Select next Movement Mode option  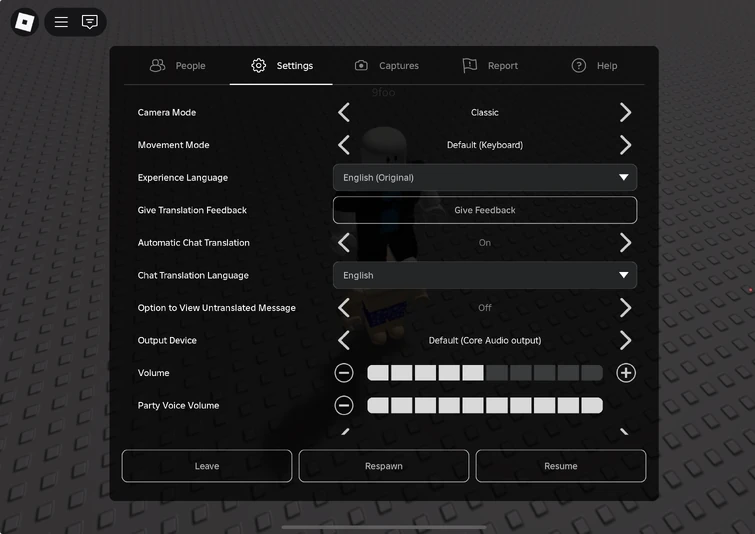[x=625, y=145]
